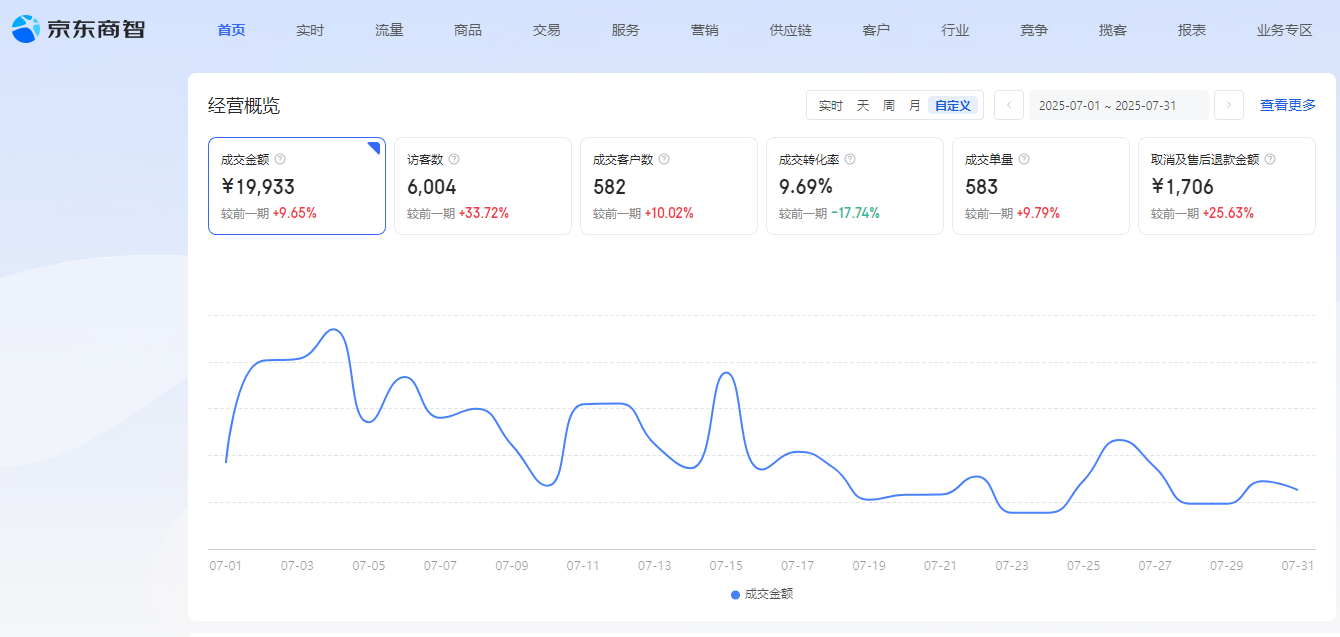
Task: Open help icon beside 成交单量
Action: (x=1024, y=159)
